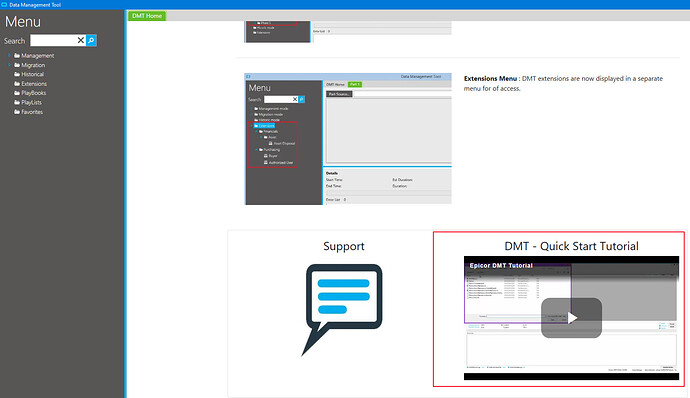Image resolution: width=690 pixels, height=398 pixels.
Task: Click the Data Management Tool title icon
Action: [4, 4]
